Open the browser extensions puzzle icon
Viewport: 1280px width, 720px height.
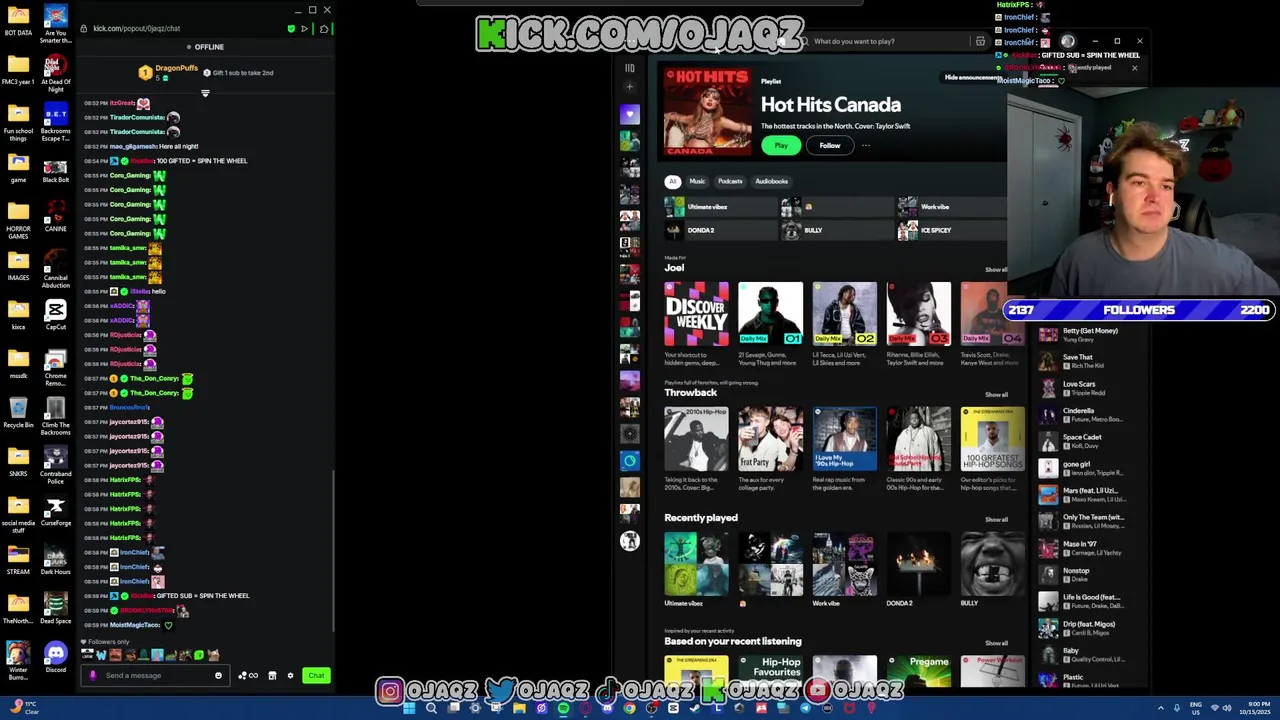[x=324, y=28]
